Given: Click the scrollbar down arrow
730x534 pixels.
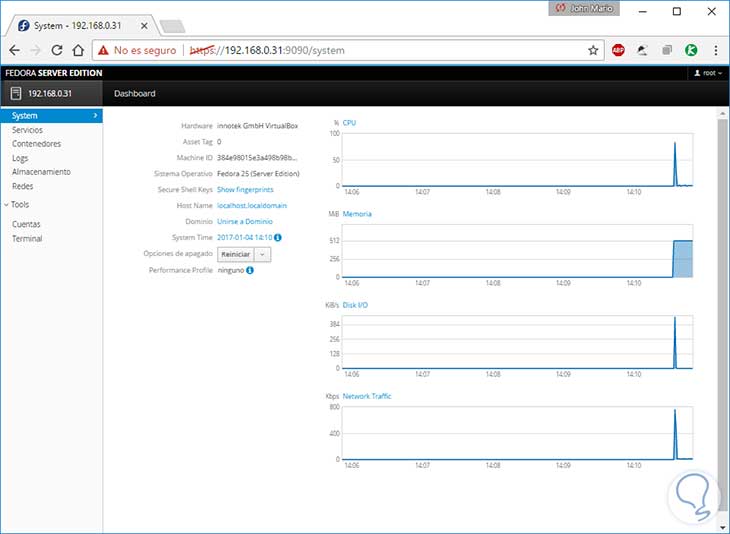Looking at the screenshot, I should pyautogui.click(x=723, y=528).
